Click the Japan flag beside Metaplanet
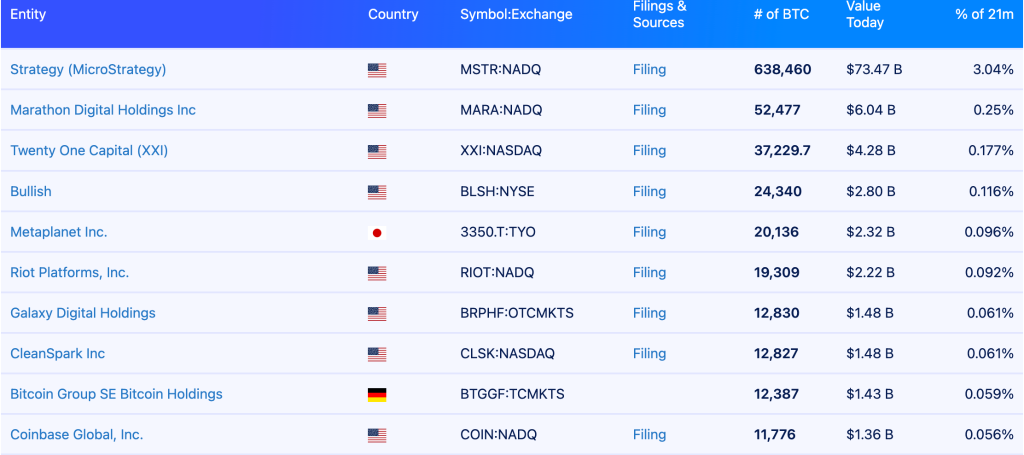Screen dimensions: 1024x455 point(377,233)
